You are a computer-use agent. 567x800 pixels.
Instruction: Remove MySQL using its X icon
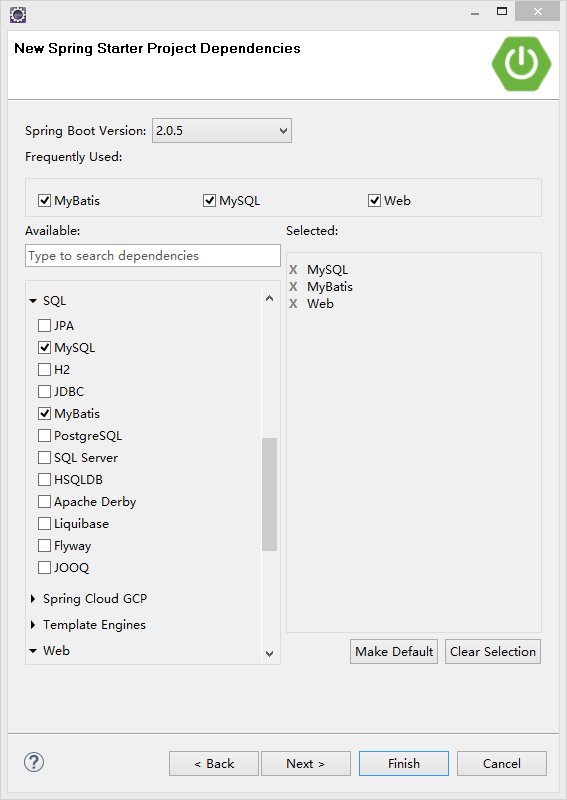point(293,270)
